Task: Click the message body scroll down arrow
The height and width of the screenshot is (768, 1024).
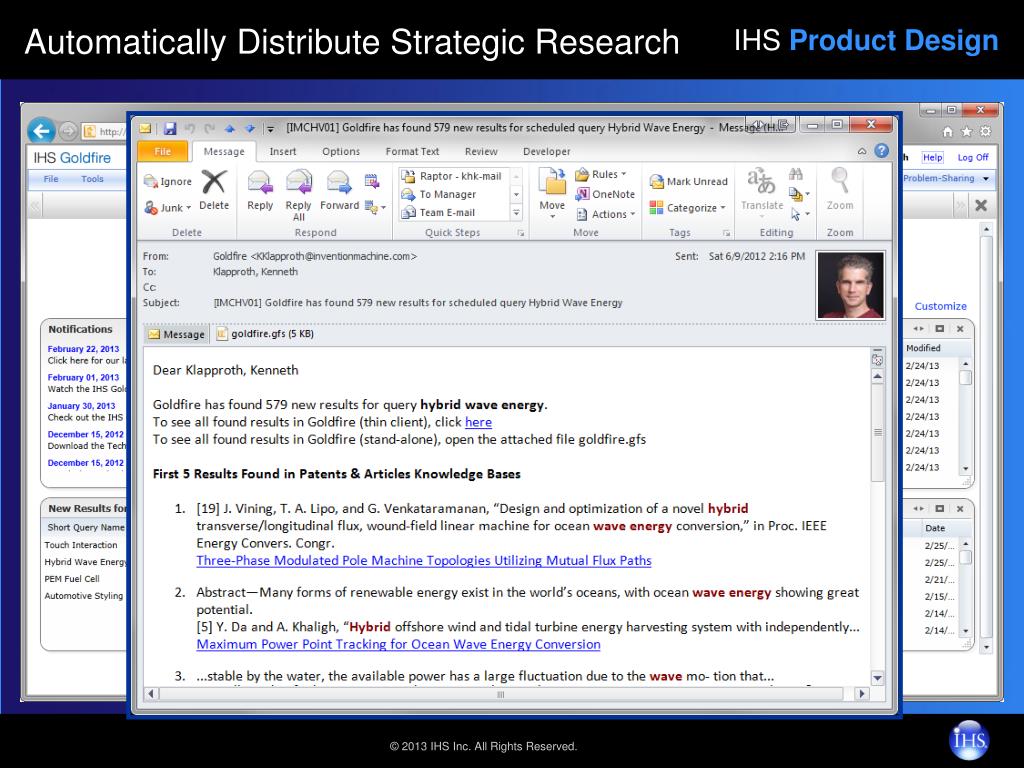Action: click(878, 678)
